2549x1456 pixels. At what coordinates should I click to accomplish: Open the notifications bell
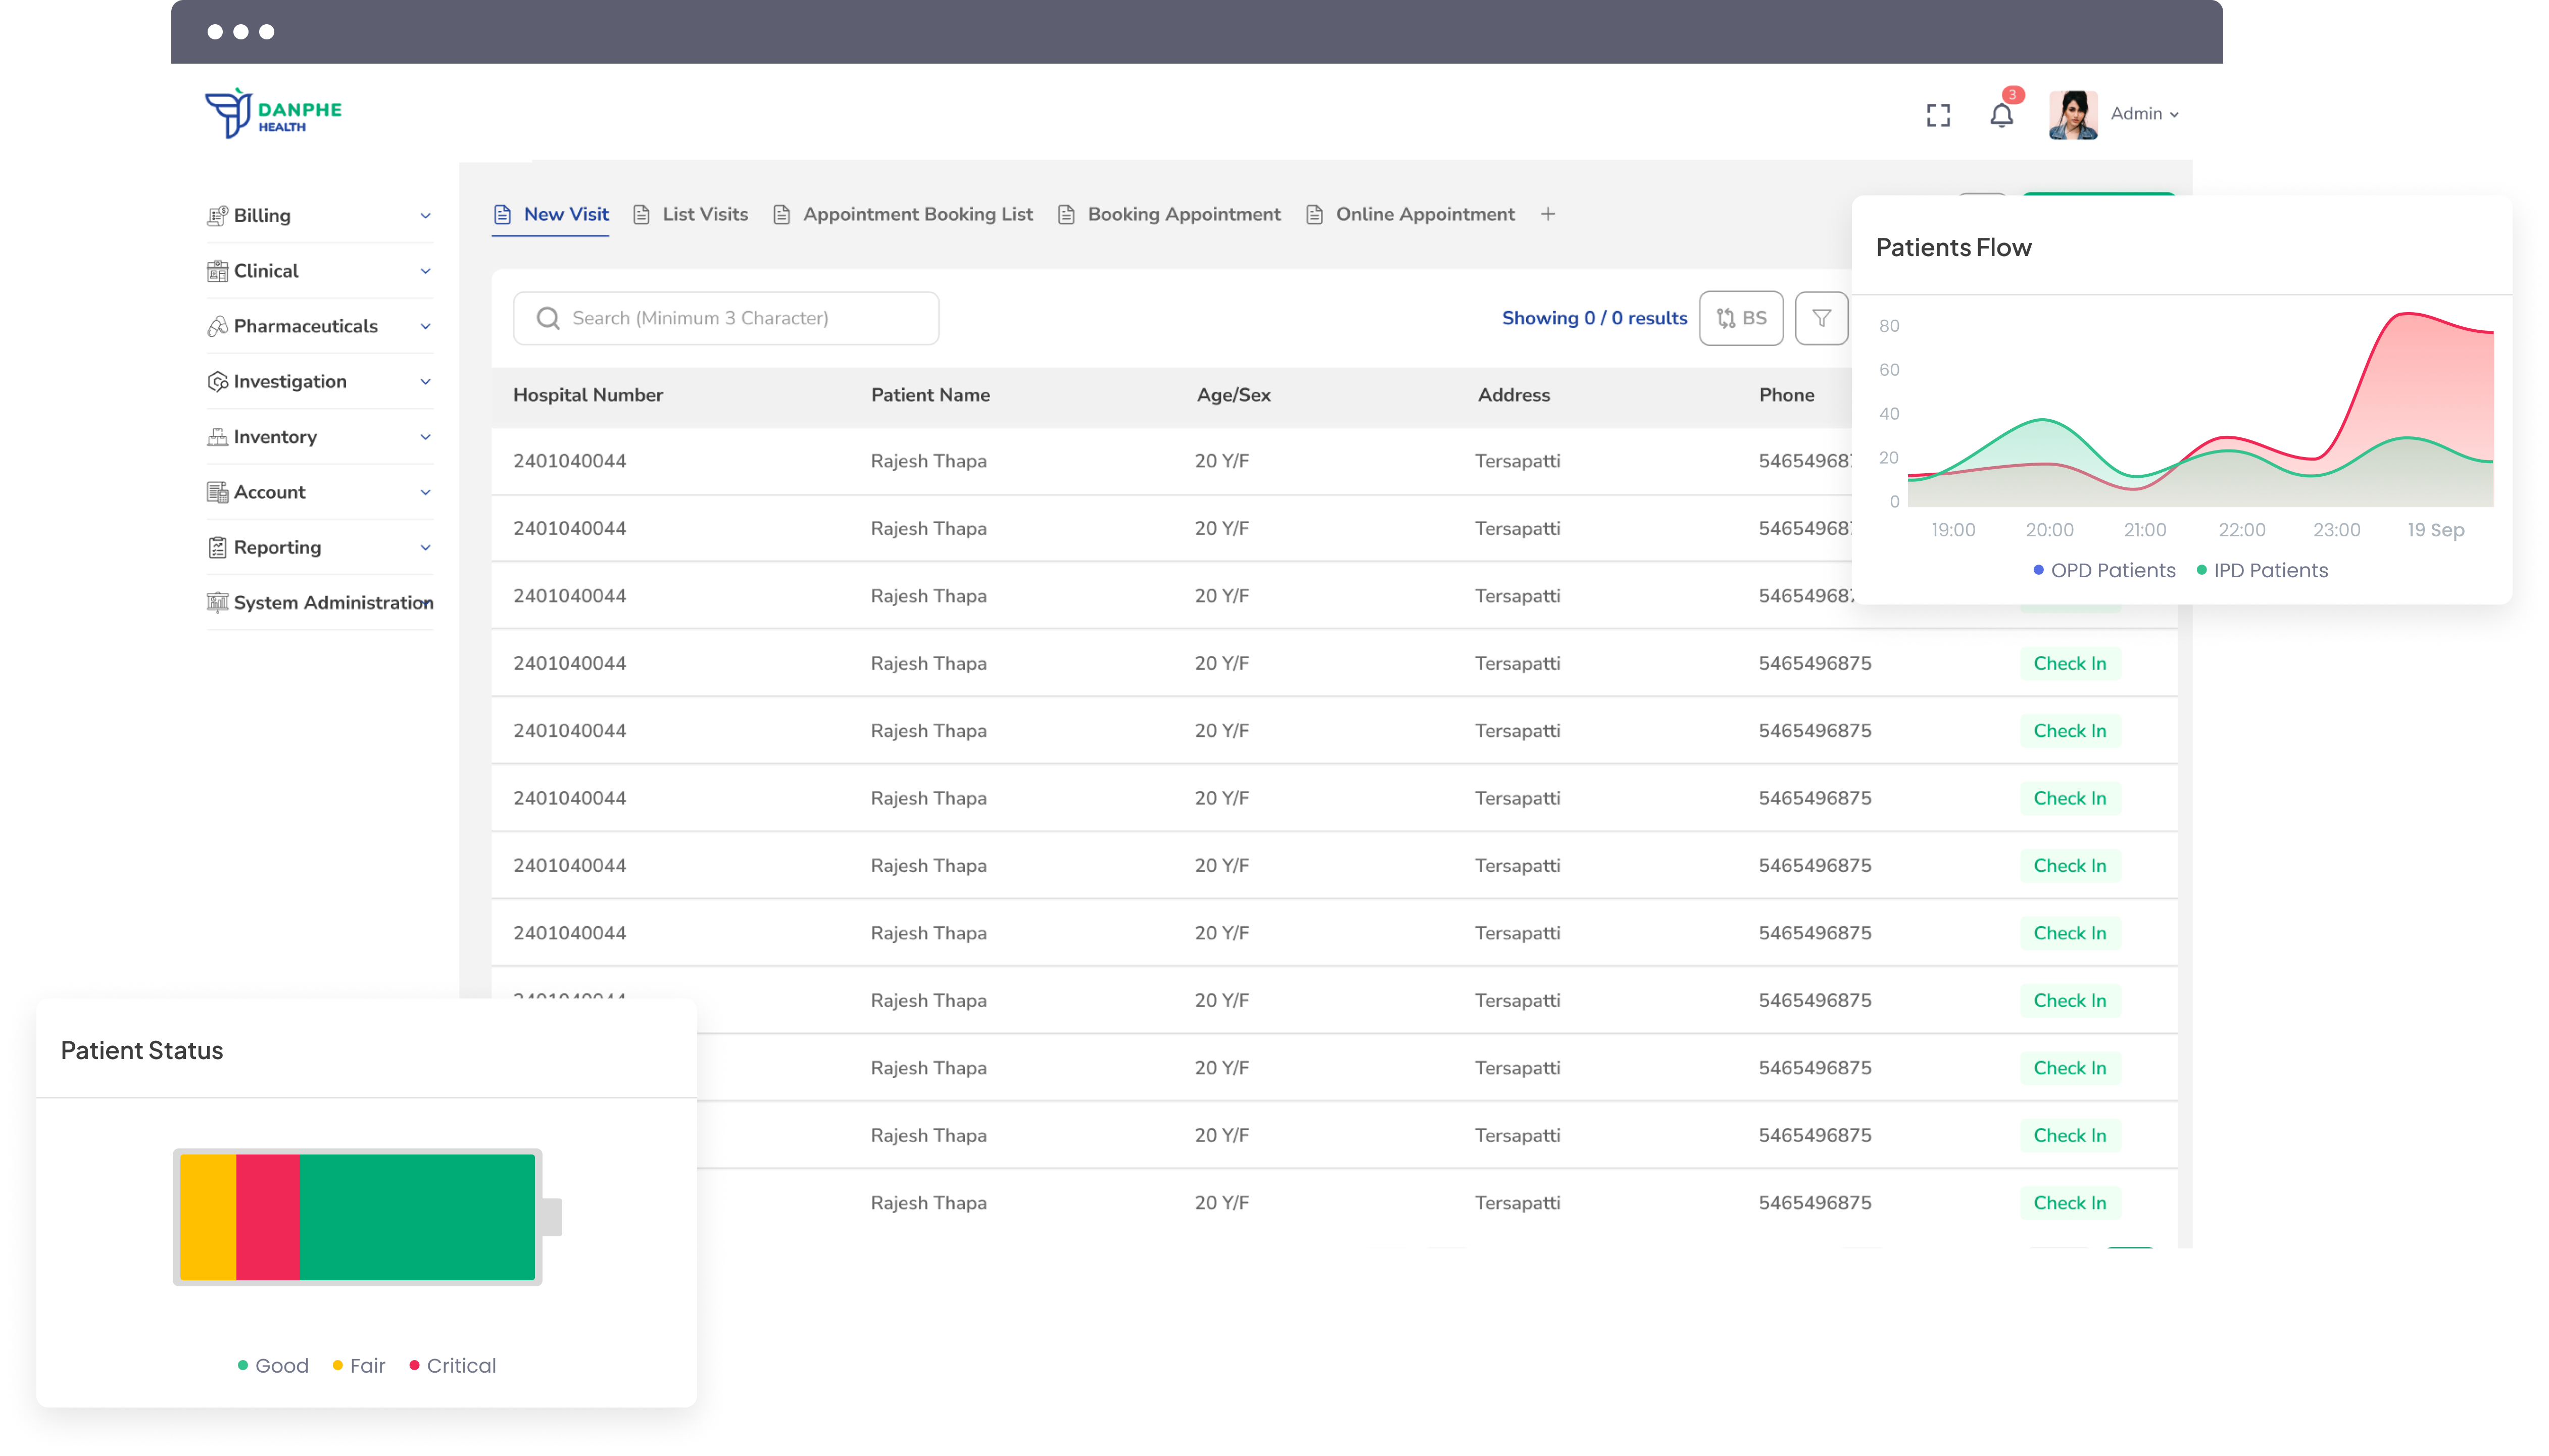click(2001, 115)
